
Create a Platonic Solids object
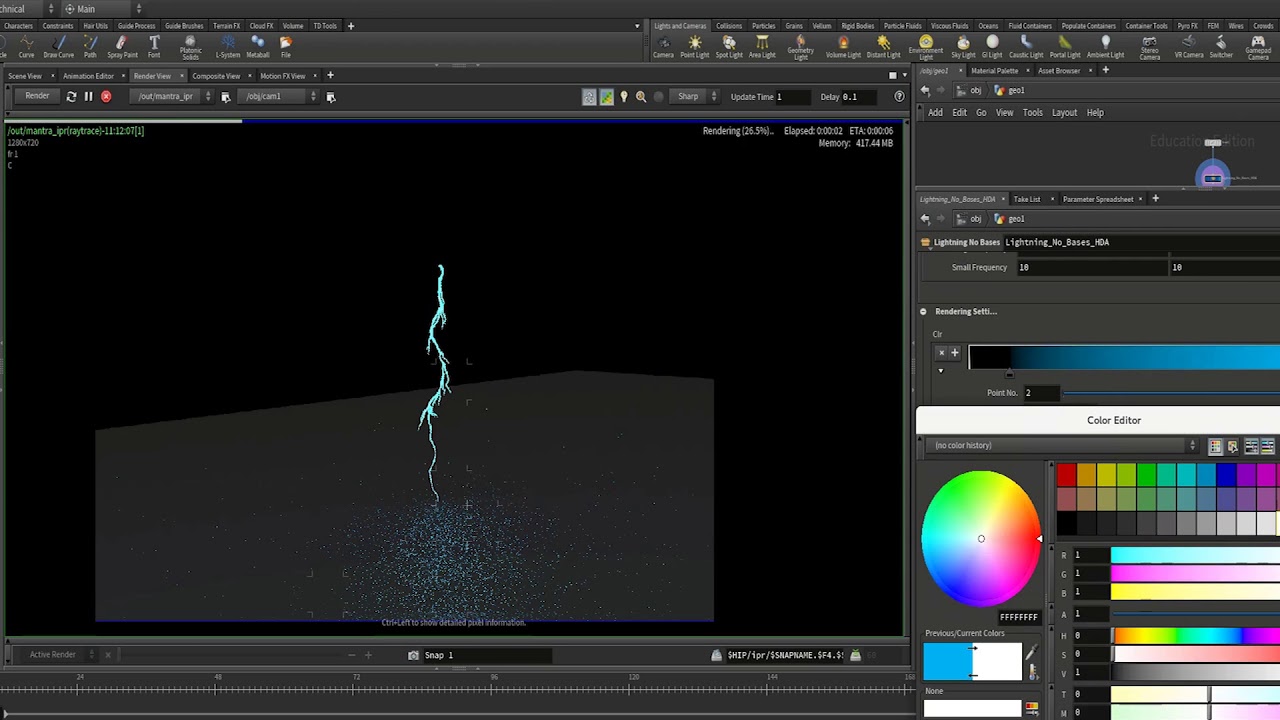tap(190, 47)
